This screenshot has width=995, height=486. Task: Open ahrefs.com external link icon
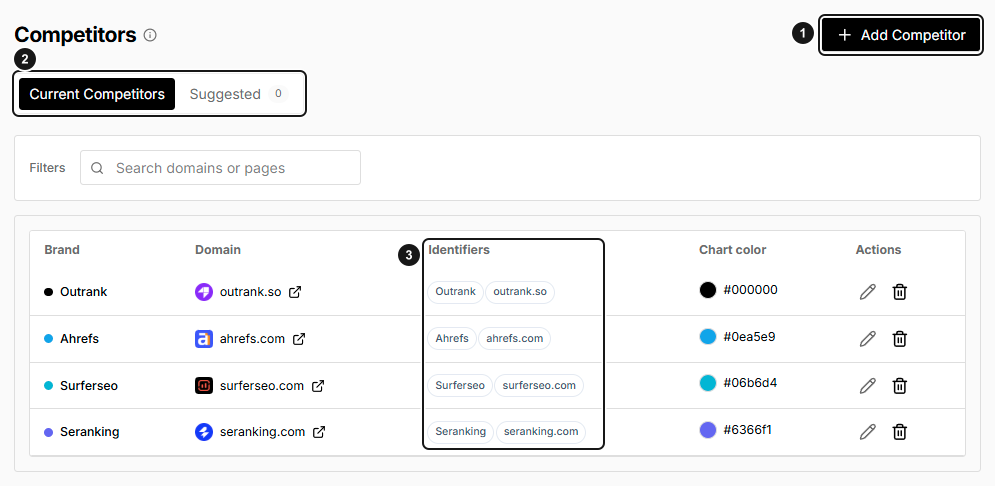point(299,339)
